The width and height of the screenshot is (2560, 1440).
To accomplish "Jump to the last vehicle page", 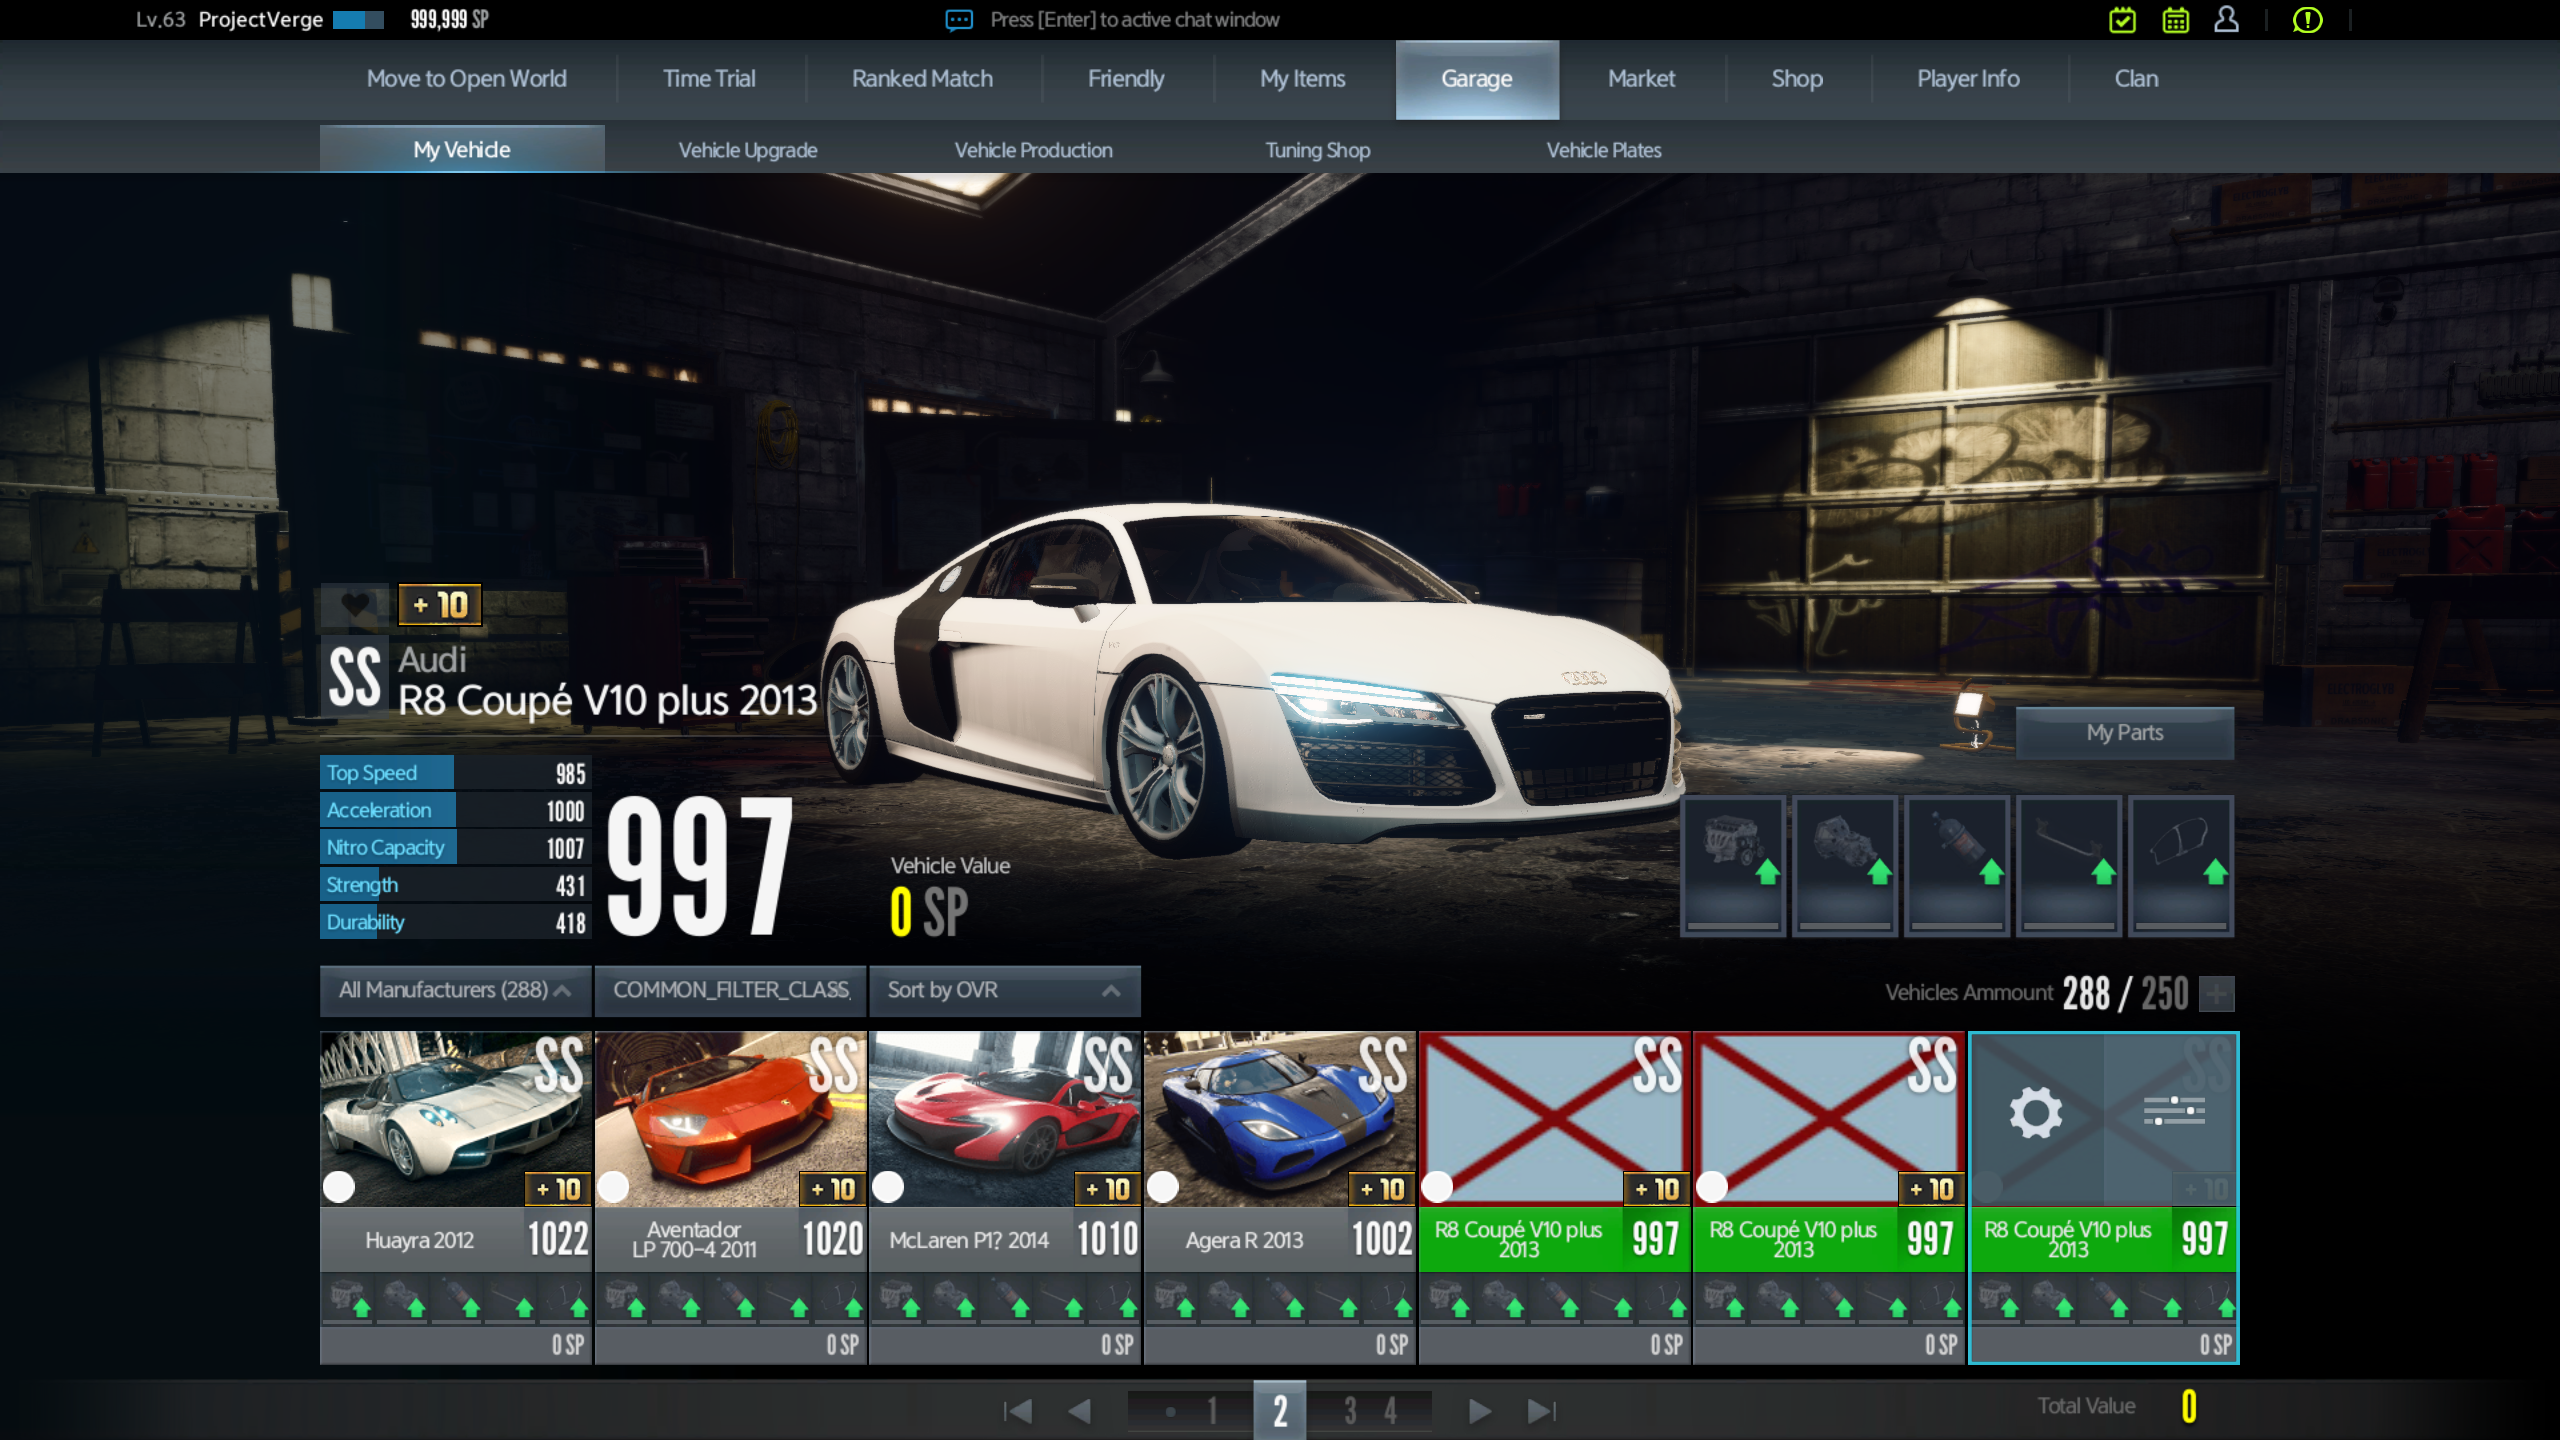I will (x=1542, y=1411).
